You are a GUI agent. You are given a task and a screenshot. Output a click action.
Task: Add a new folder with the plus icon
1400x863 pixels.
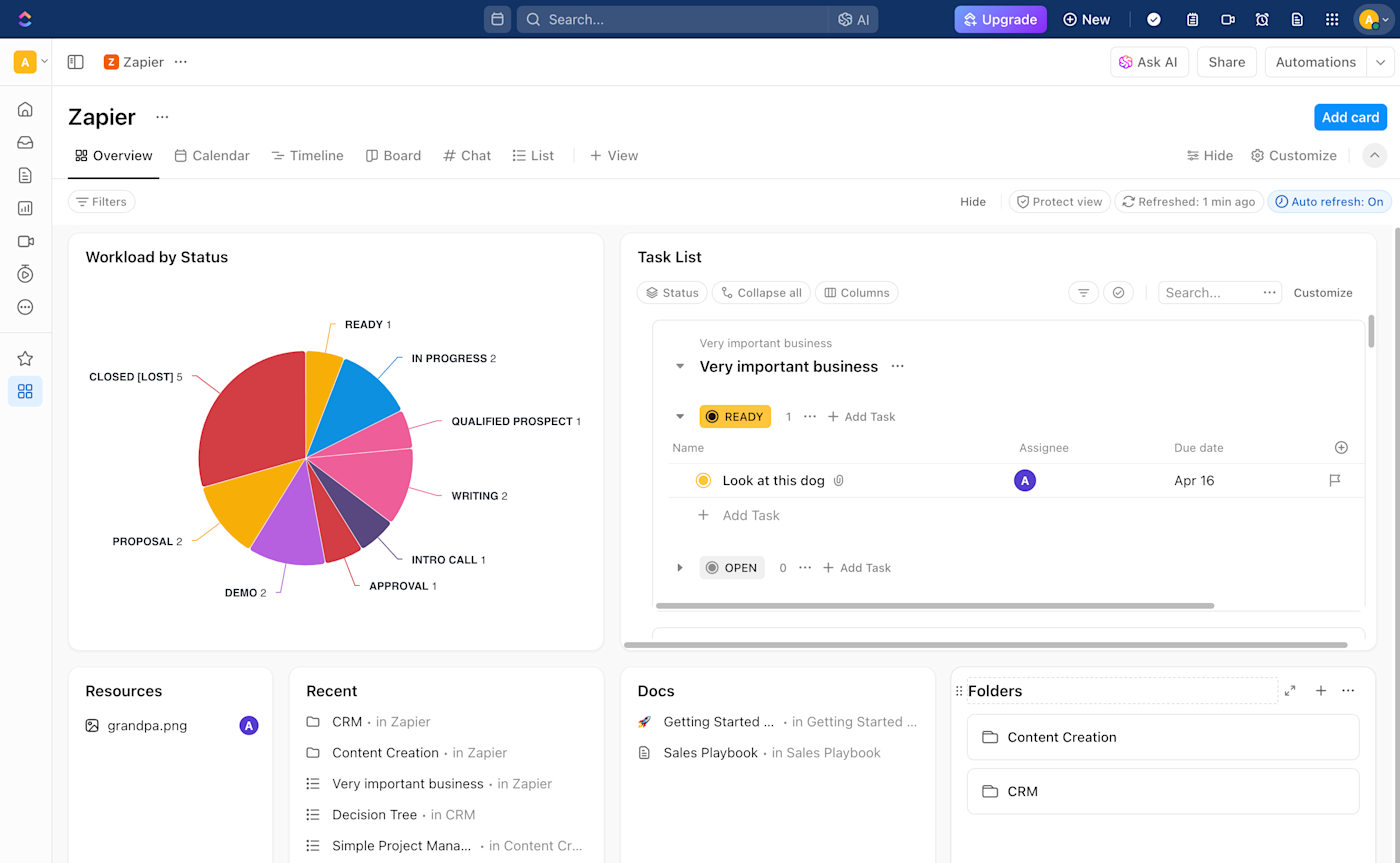coord(1320,691)
